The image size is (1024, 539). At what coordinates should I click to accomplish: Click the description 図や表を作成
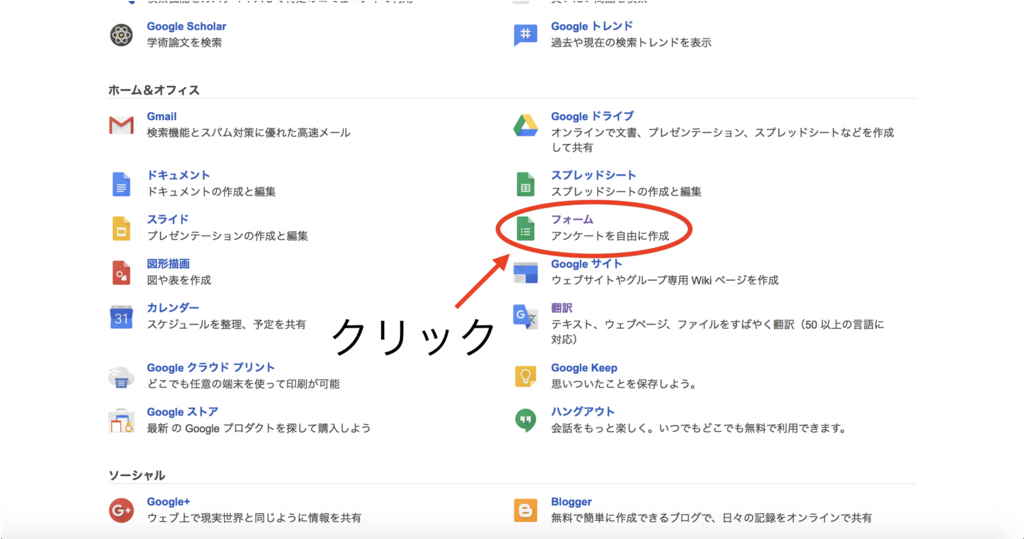tap(178, 280)
